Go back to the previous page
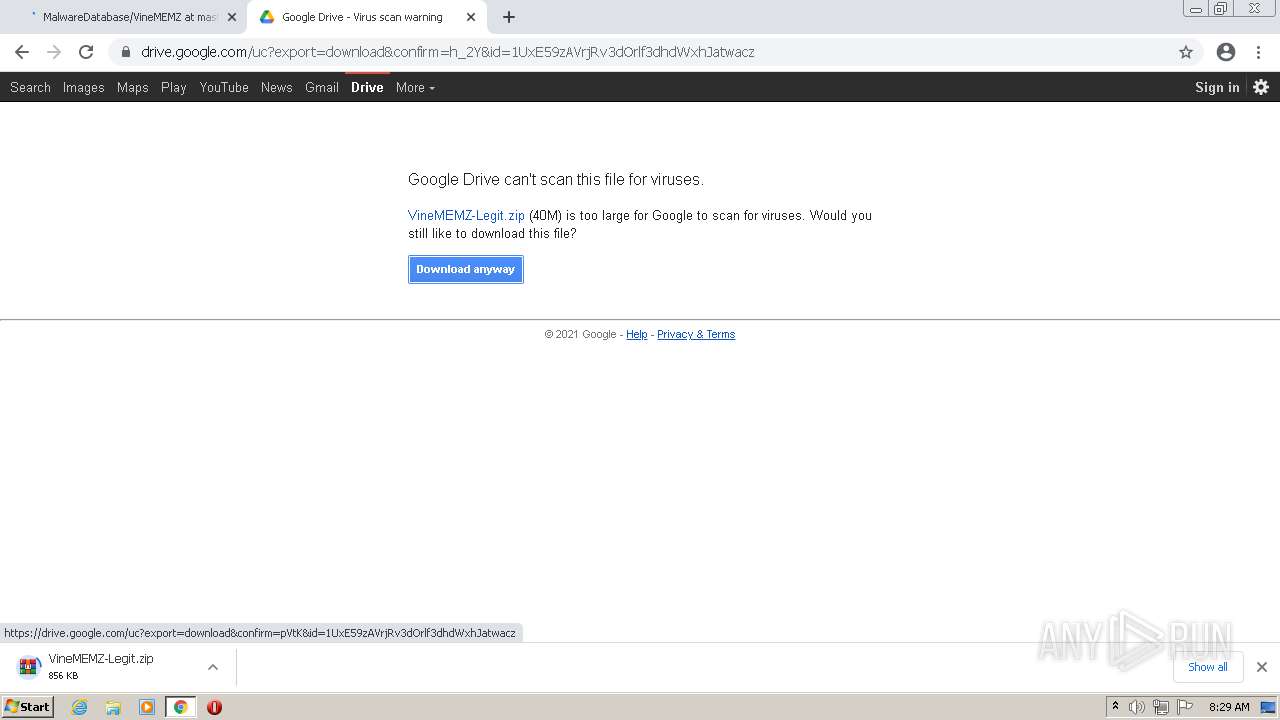1280x720 pixels. [x=22, y=52]
